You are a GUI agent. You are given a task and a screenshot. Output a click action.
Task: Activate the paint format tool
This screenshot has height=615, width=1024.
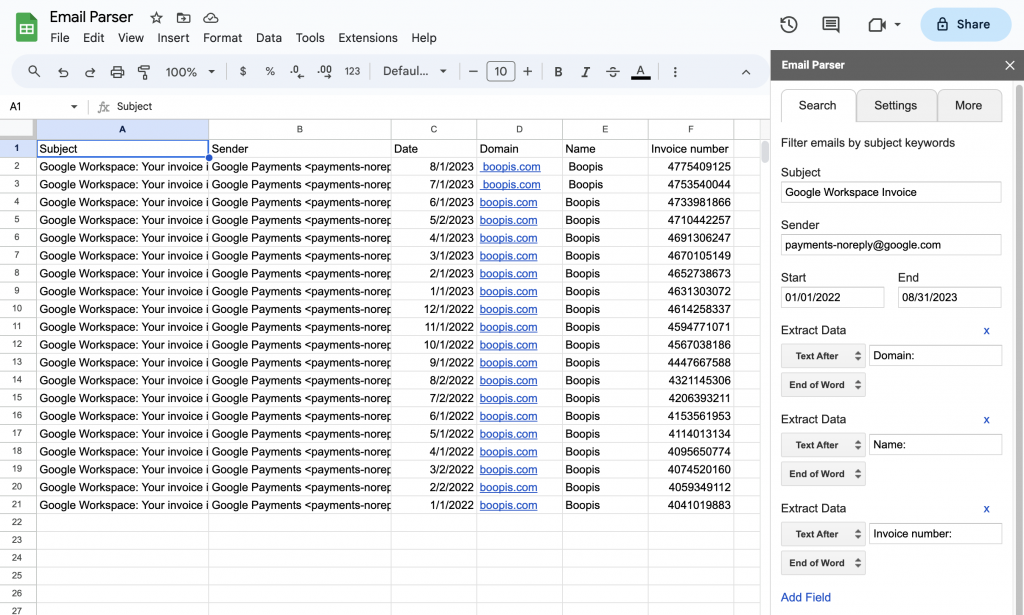click(144, 72)
